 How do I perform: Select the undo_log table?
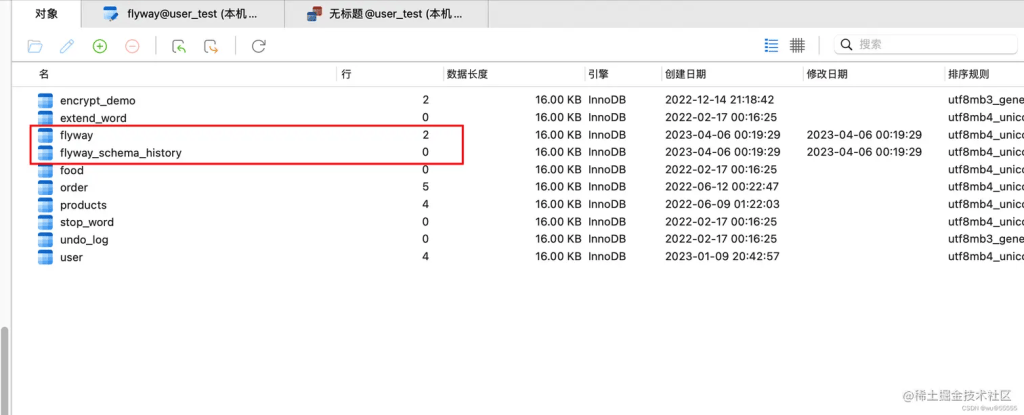click(x=84, y=240)
